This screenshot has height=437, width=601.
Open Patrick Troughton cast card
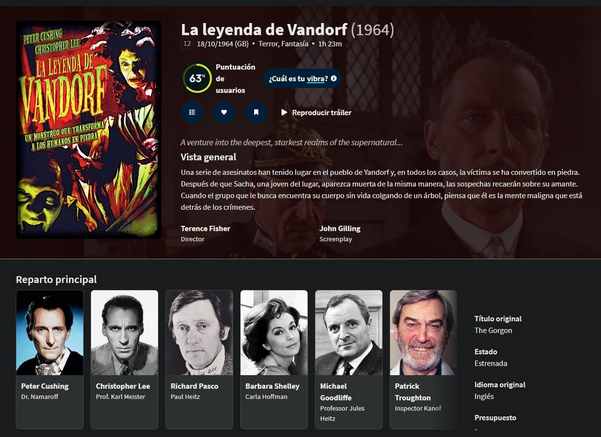click(x=424, y=359)
